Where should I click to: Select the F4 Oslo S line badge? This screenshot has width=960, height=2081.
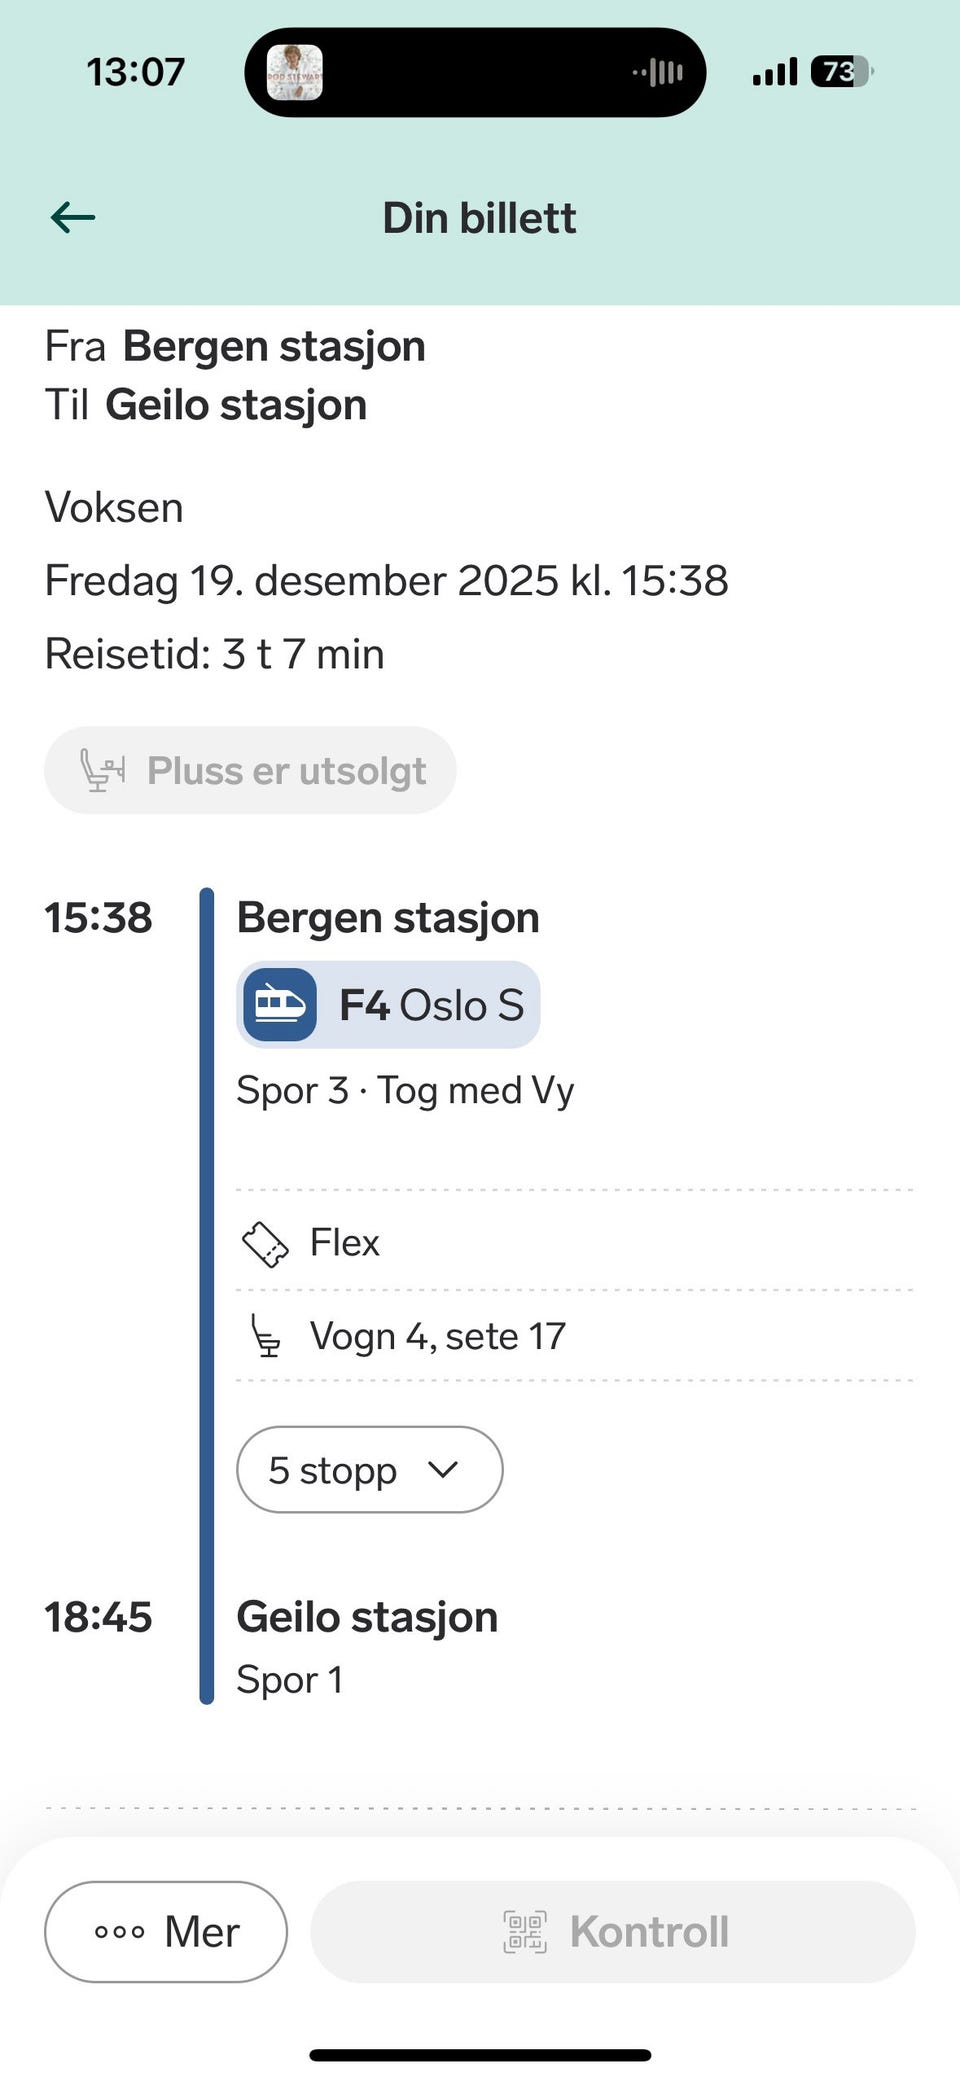pos(388,1005)
